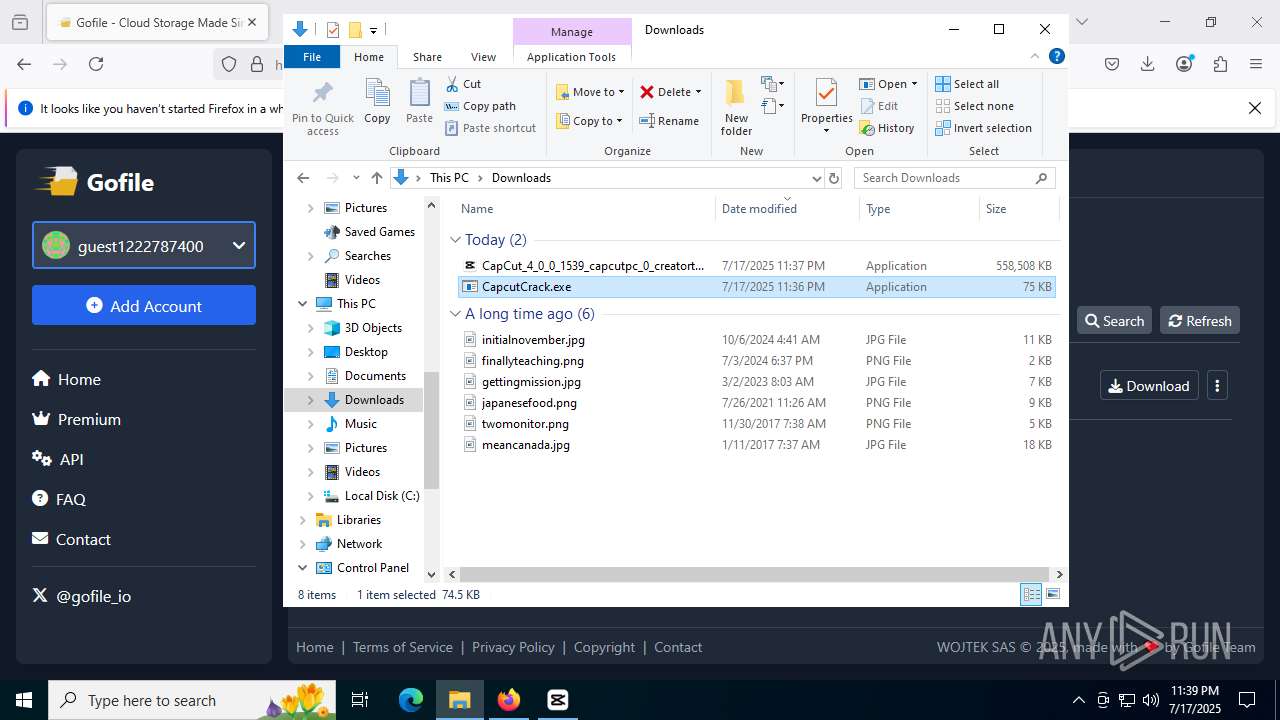1280x720 pixels.
Task: Click the Search Downloads box
Action: (x=955, y=178)
